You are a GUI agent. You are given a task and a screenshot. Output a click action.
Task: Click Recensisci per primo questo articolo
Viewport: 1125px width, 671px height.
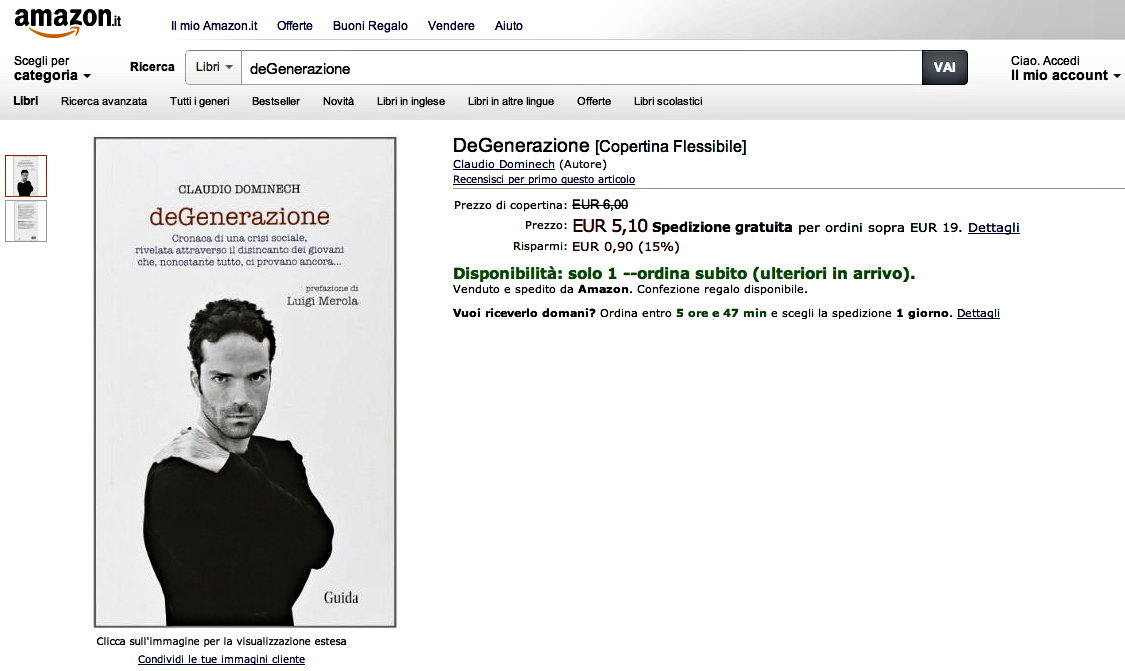pyautogui.click(x=544, y=179)
